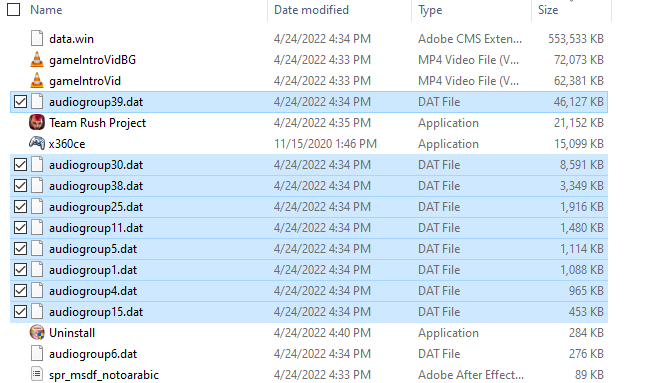Sort by the Type column header
The width and height of the screenshot is (669, 383).
tap(430, 10)
